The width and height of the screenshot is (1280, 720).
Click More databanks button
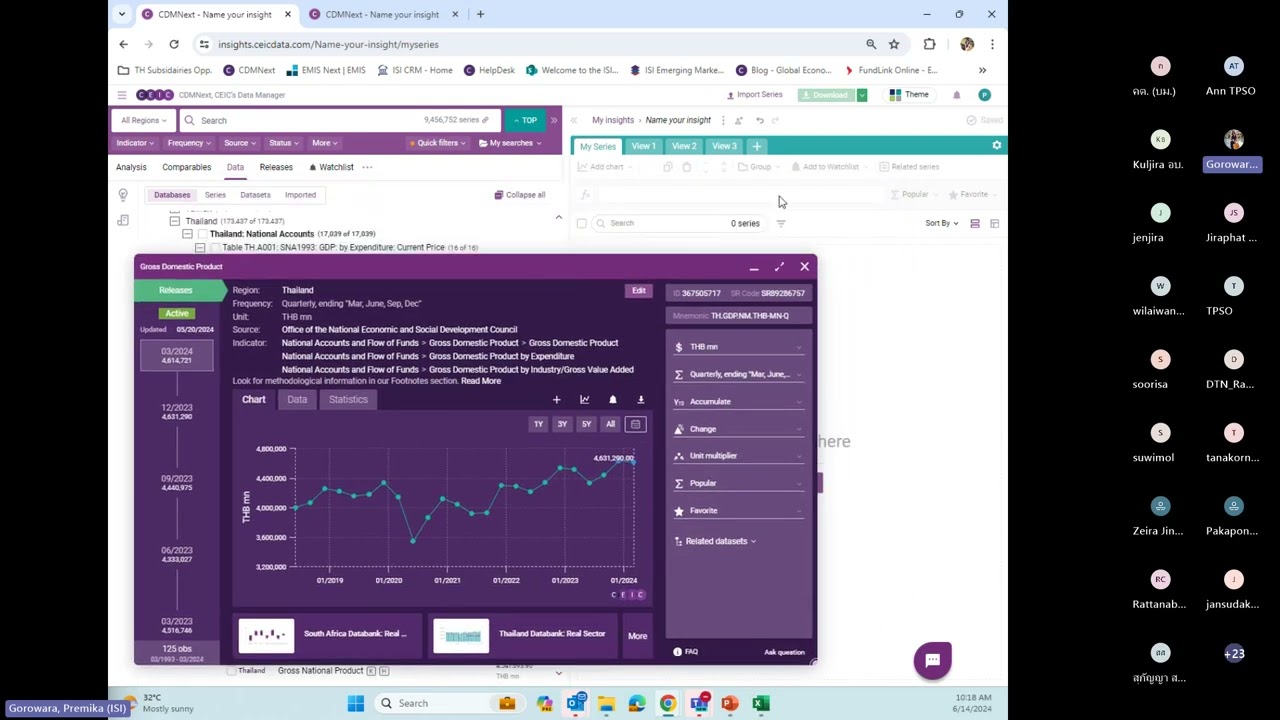(637, 636)
